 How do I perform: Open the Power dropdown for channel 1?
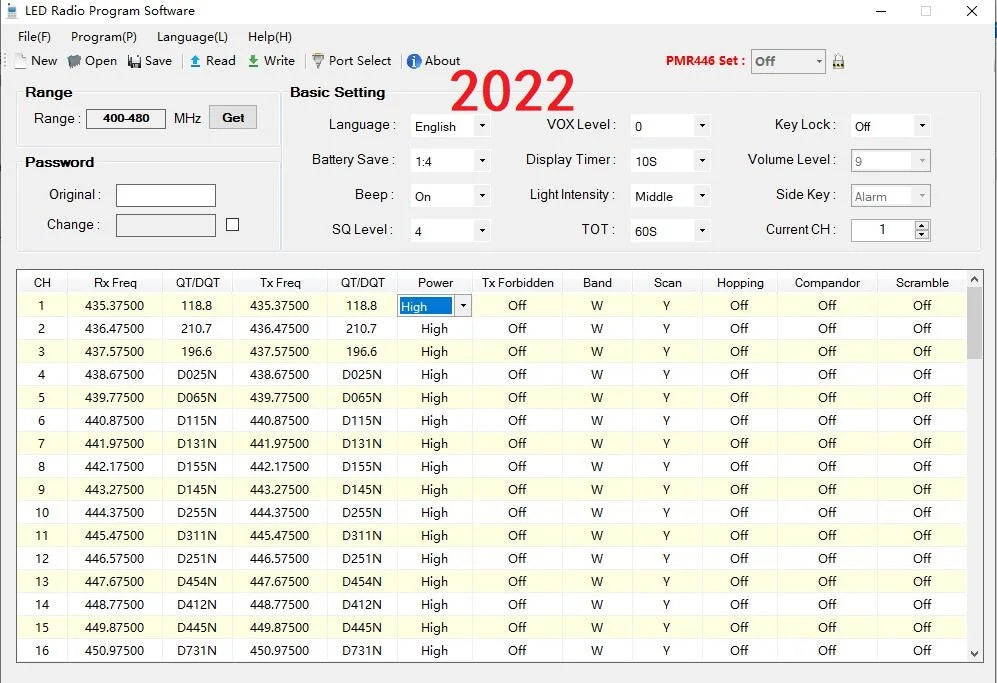[x=462, y=307]
